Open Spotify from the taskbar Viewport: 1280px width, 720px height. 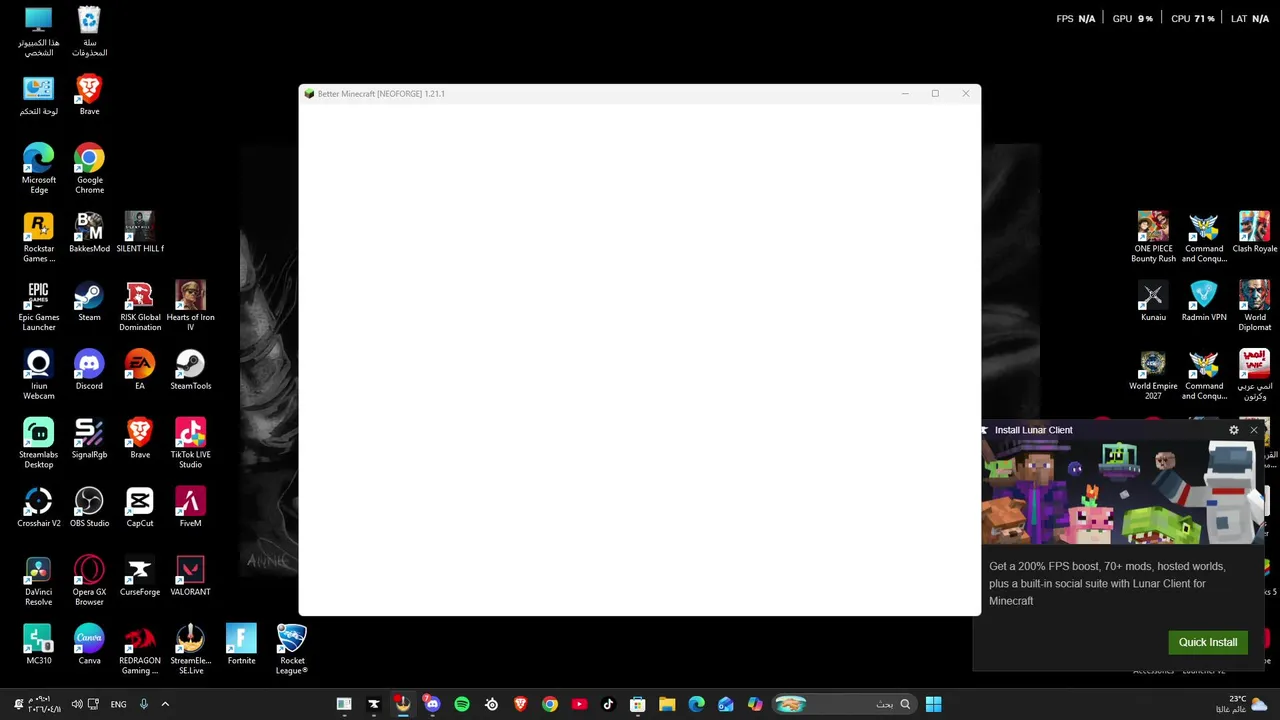tap(462, 704)
